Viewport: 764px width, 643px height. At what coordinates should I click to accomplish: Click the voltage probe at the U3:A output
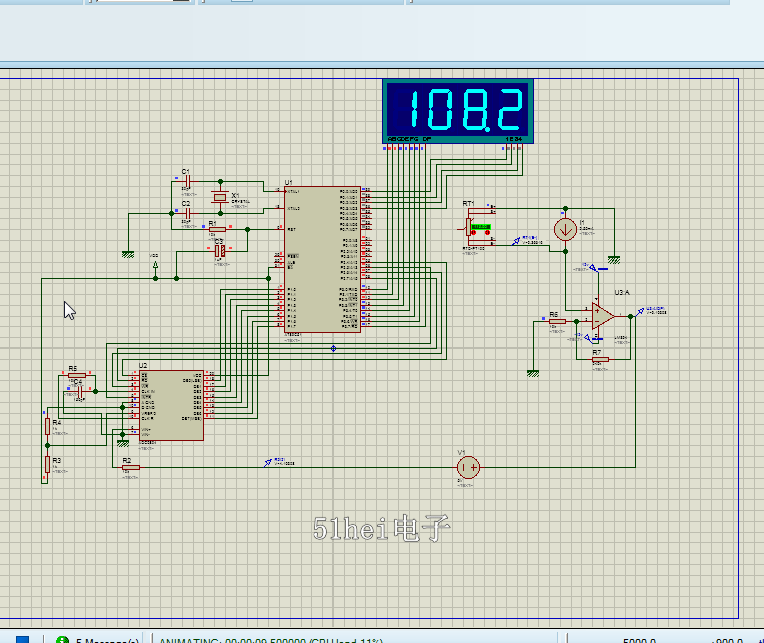click(640, 312)
